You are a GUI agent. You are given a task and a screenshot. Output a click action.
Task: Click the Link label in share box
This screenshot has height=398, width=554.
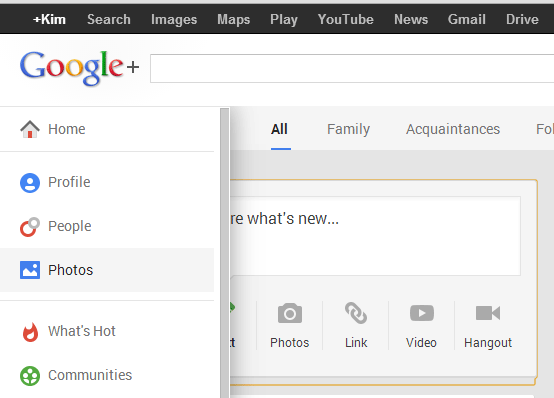tap(356, 343)
